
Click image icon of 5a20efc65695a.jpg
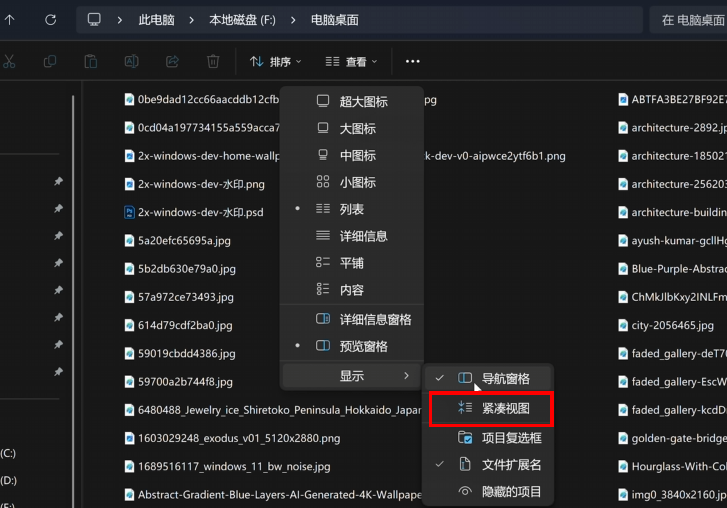129,241
